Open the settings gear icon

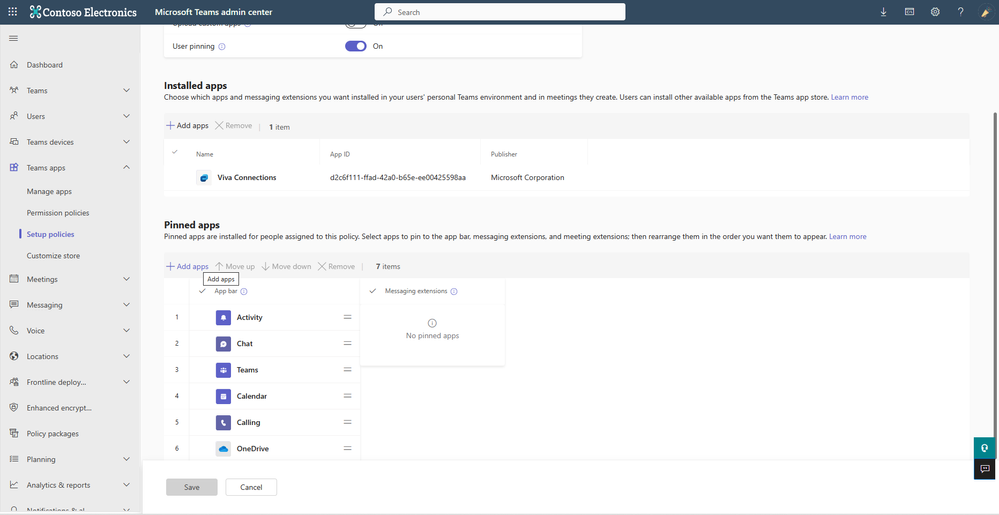pos(935,12)
